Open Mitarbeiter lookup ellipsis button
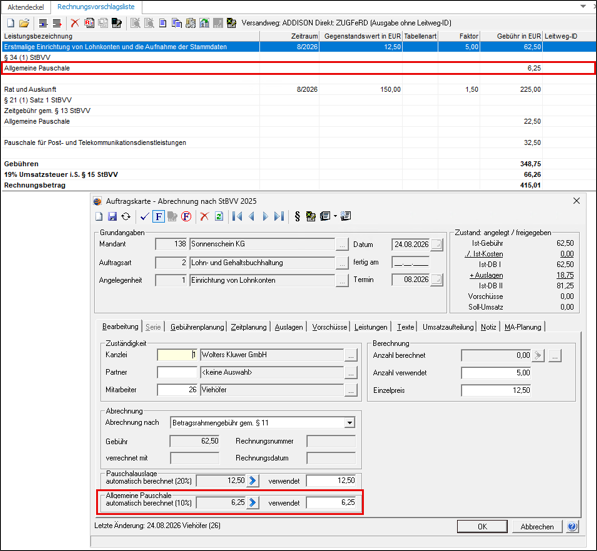Screen dimensions: 597x551 (351, 390)
